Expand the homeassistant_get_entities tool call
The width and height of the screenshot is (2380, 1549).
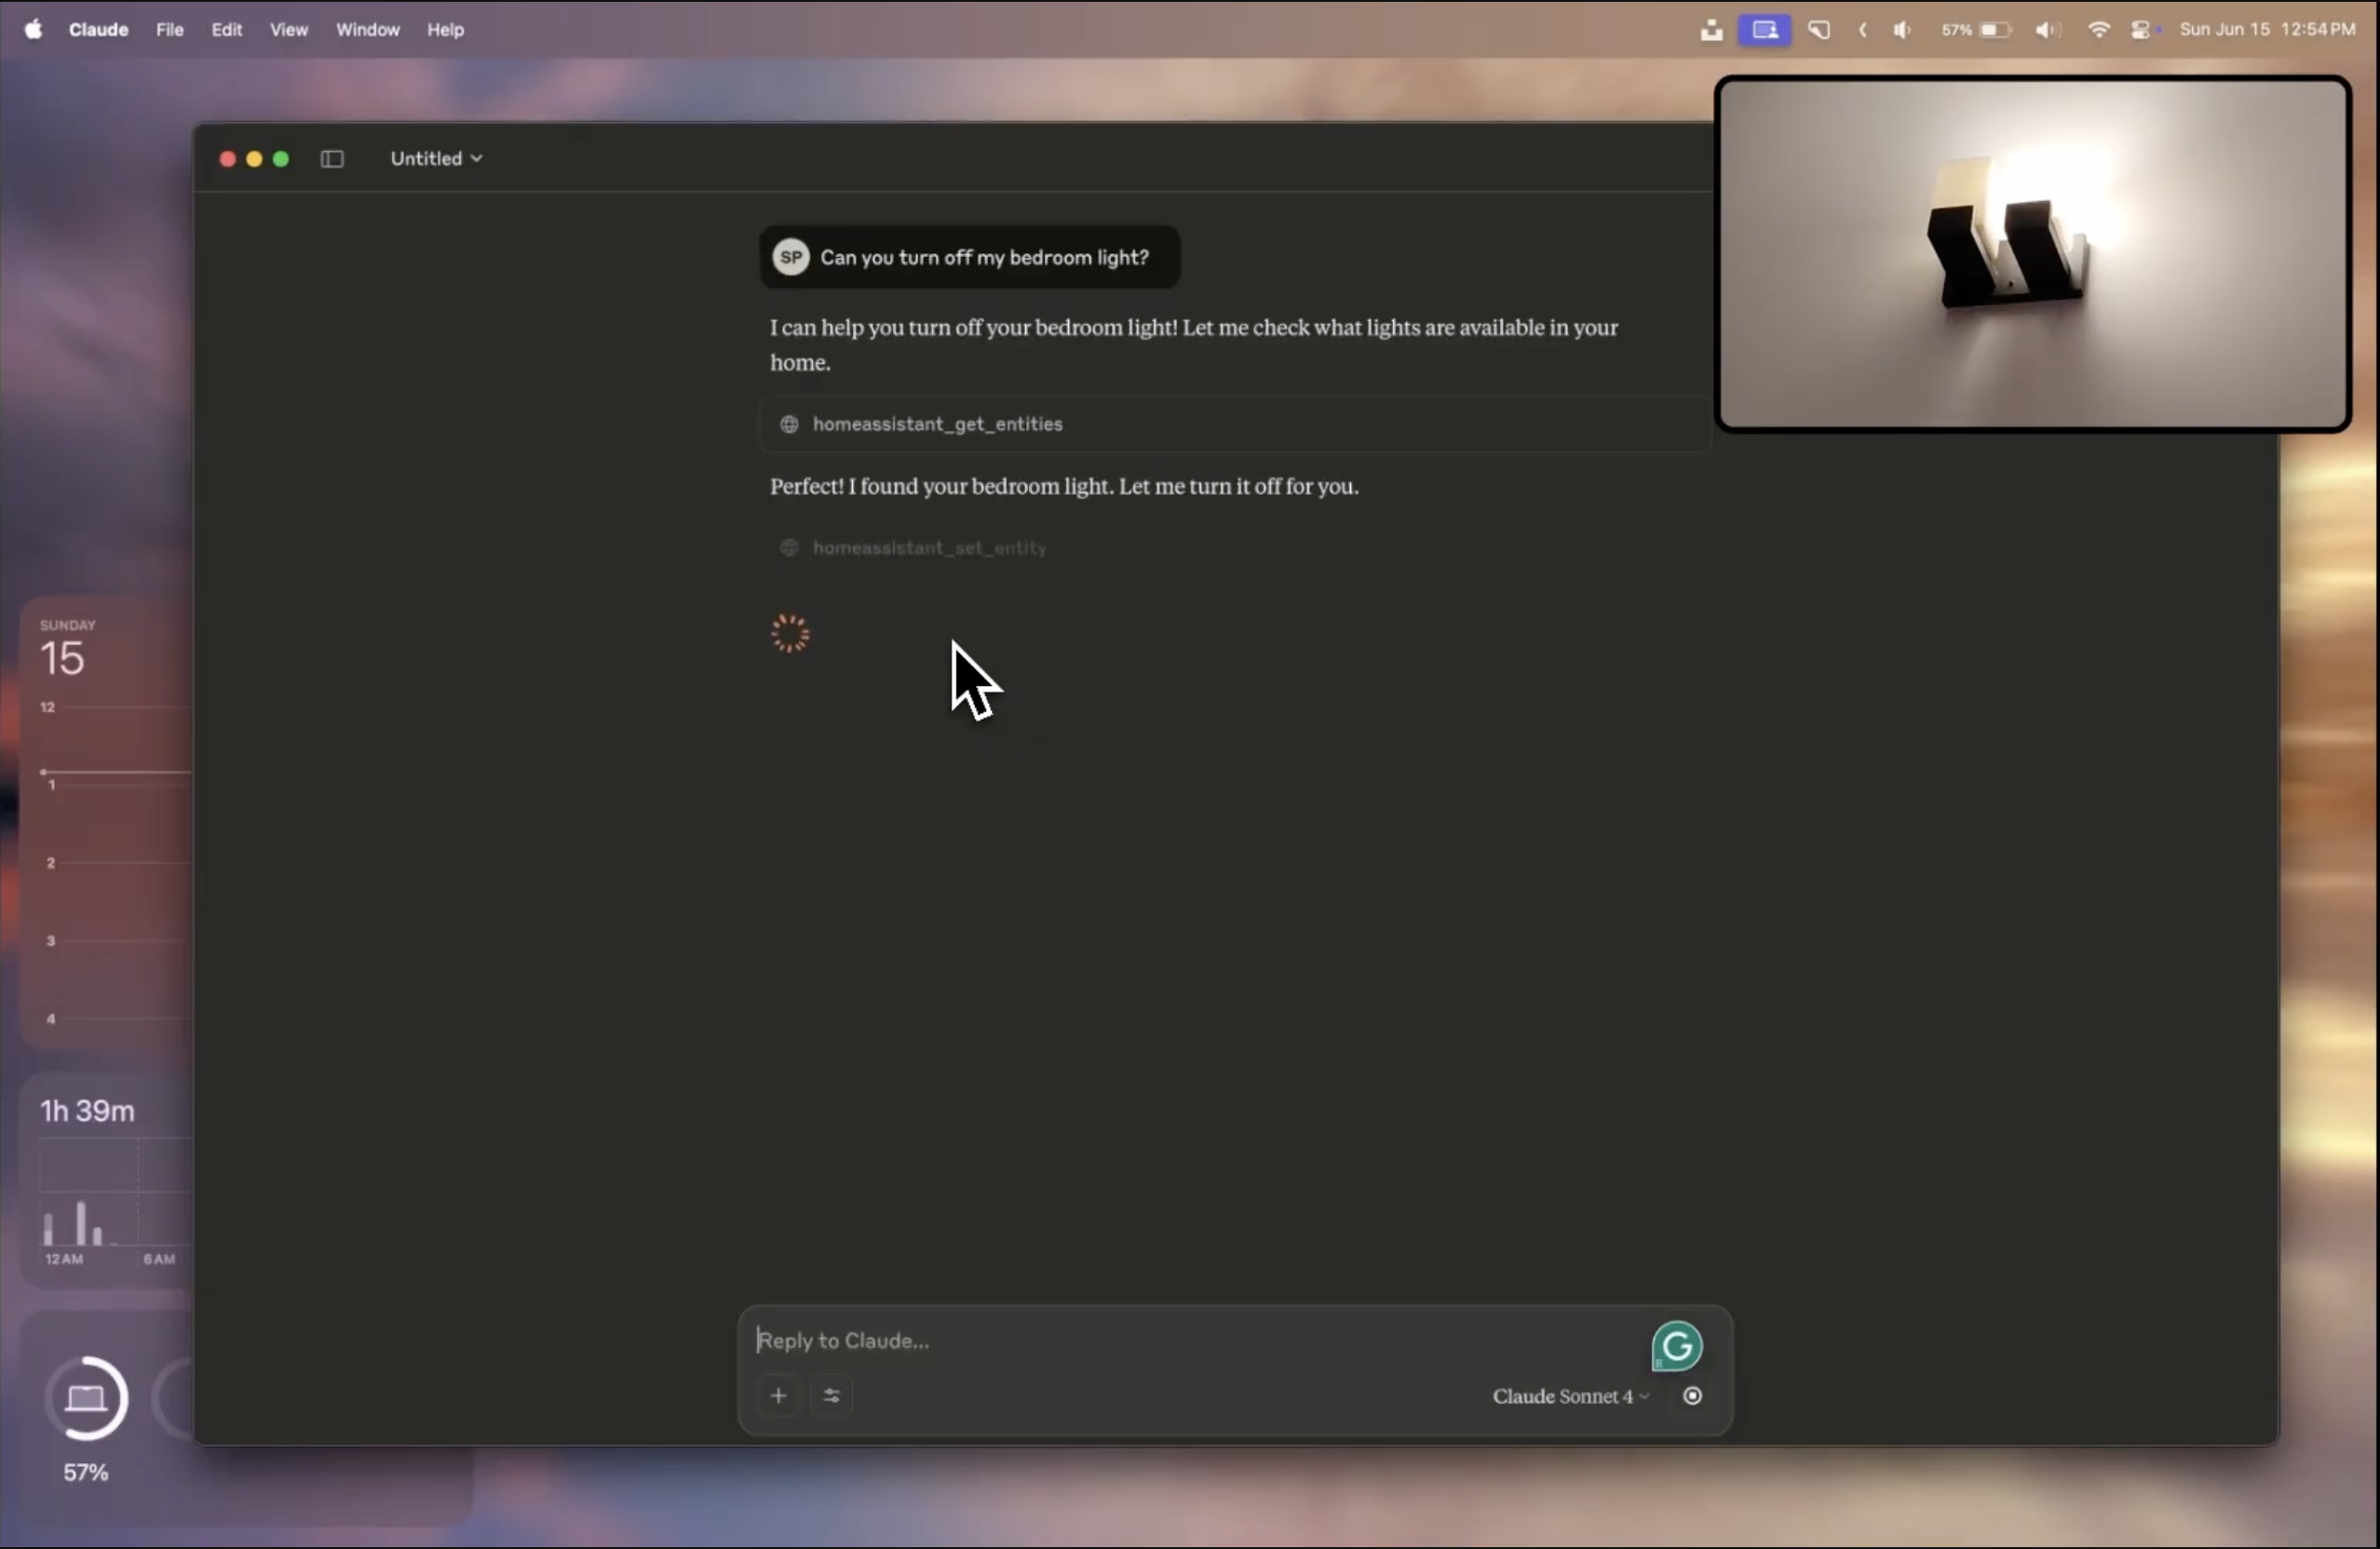click(x=1236, y=424)
